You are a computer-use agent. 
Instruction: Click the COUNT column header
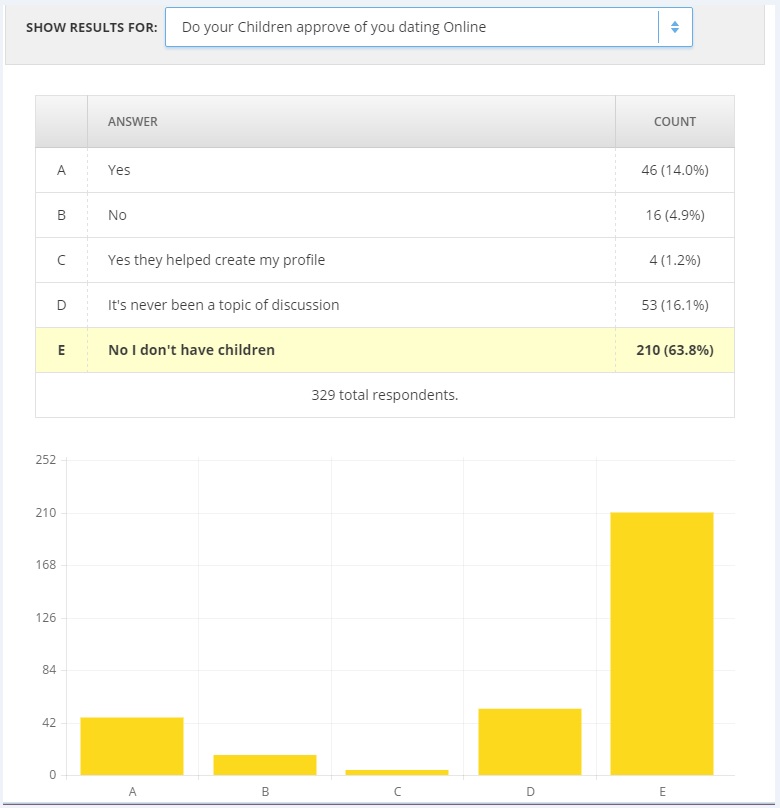click(675, 122)
